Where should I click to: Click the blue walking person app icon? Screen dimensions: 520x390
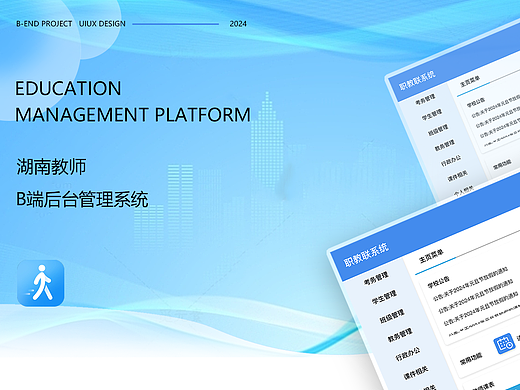coord(41,283)
